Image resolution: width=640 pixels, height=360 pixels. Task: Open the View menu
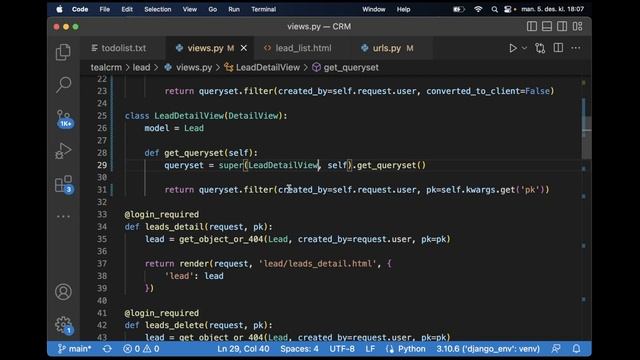(x=189, y=9)
